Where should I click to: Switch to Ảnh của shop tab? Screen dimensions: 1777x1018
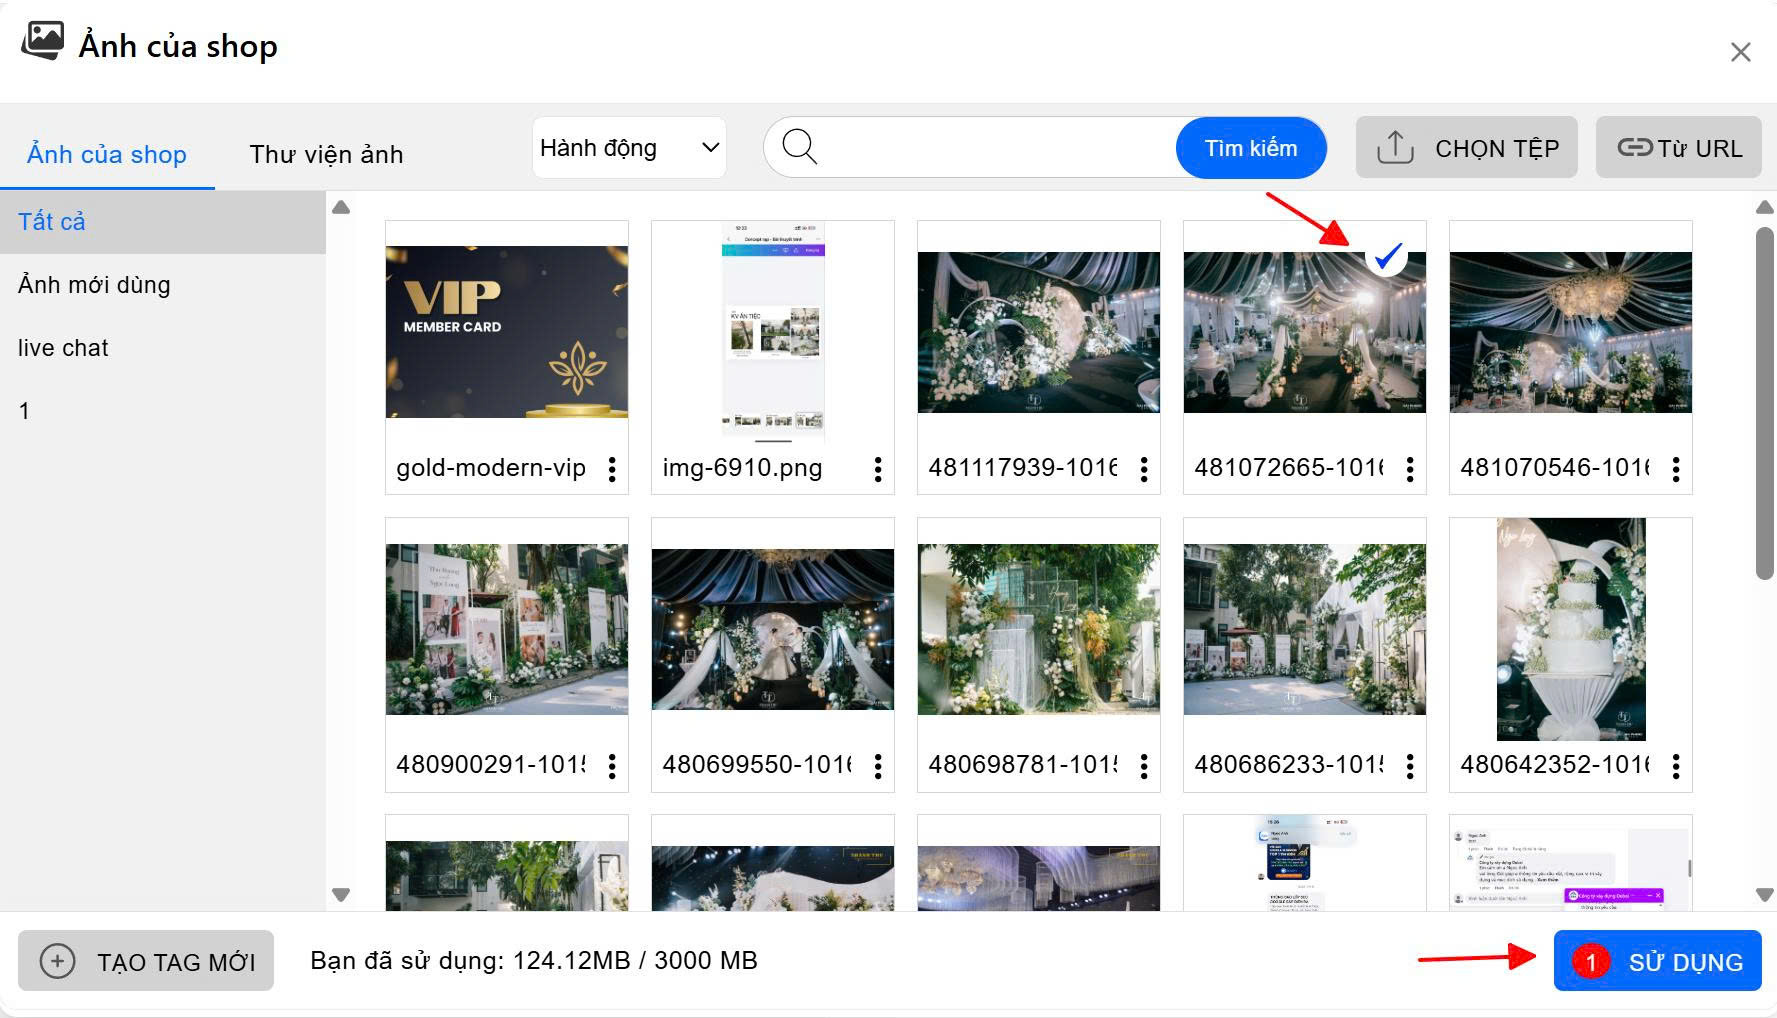[107, 154]
